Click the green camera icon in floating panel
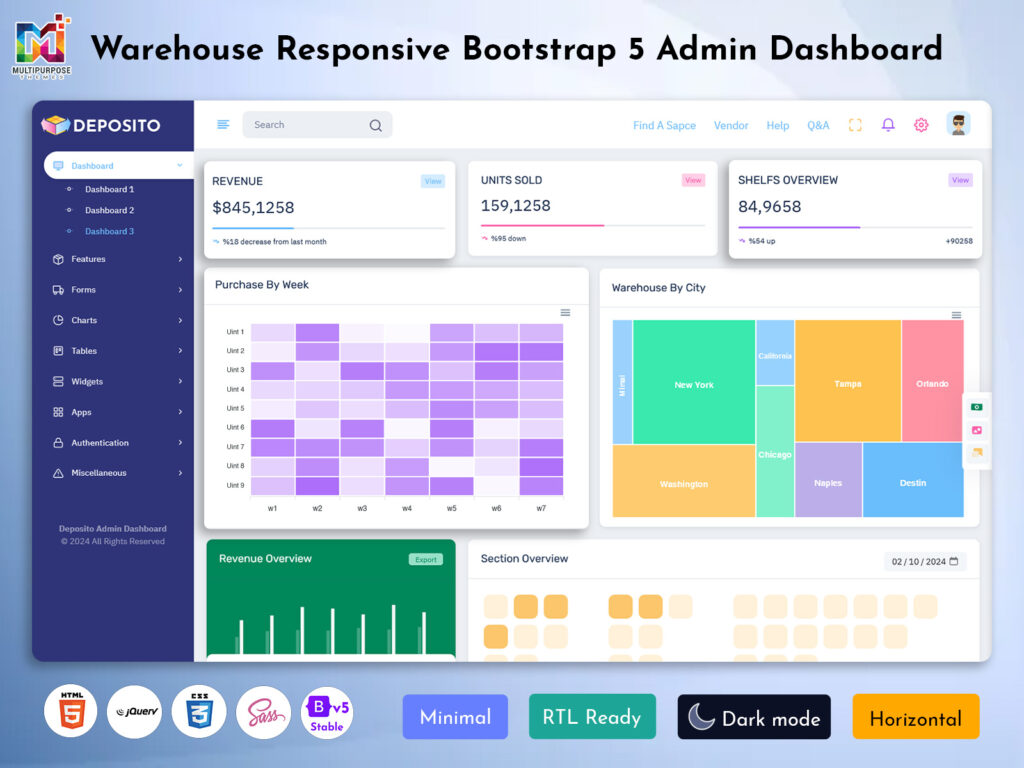Image resolution: width=1024 pixels, height=768 pixels. tap(977, 407)
